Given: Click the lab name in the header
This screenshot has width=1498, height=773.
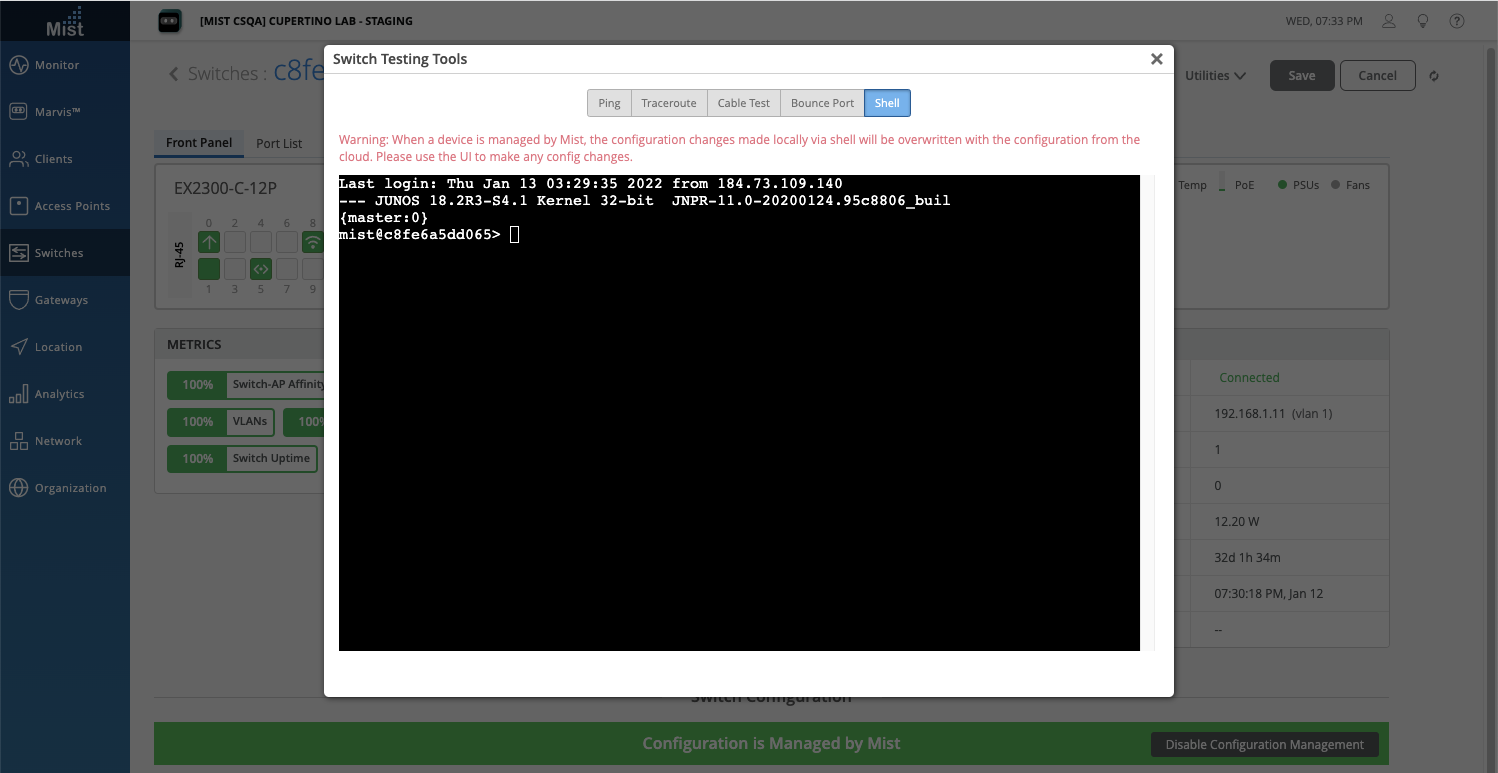Looking at the screenshot, I should click(306, 21).
